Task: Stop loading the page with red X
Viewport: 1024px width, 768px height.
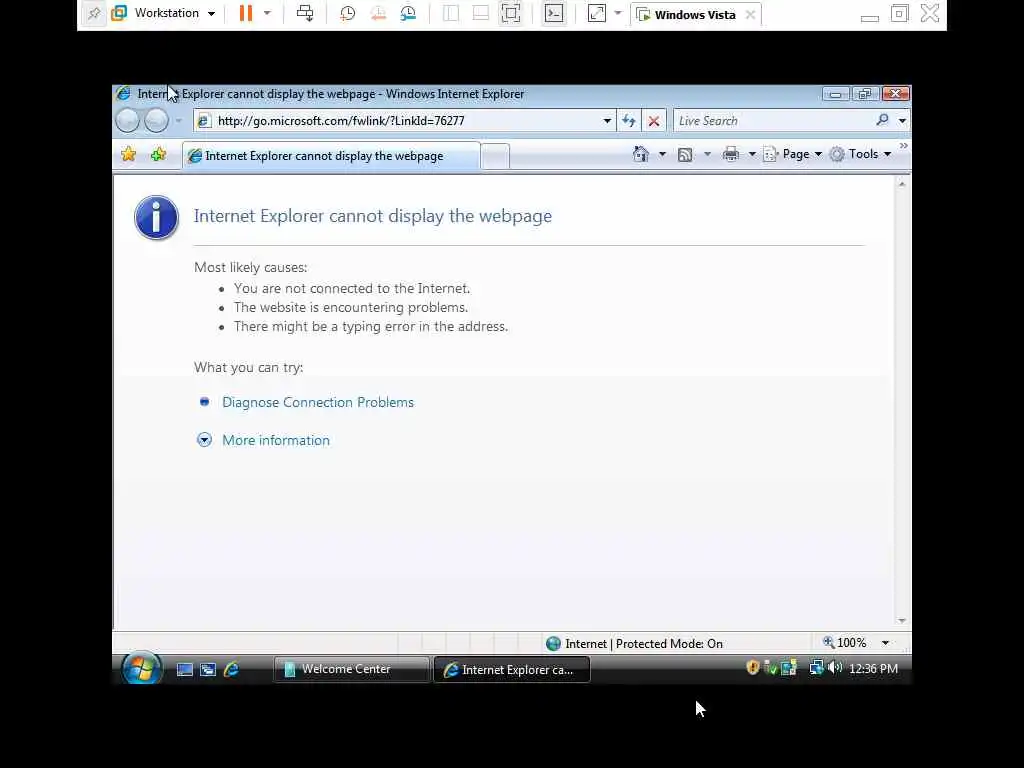Action: (654, 121)
